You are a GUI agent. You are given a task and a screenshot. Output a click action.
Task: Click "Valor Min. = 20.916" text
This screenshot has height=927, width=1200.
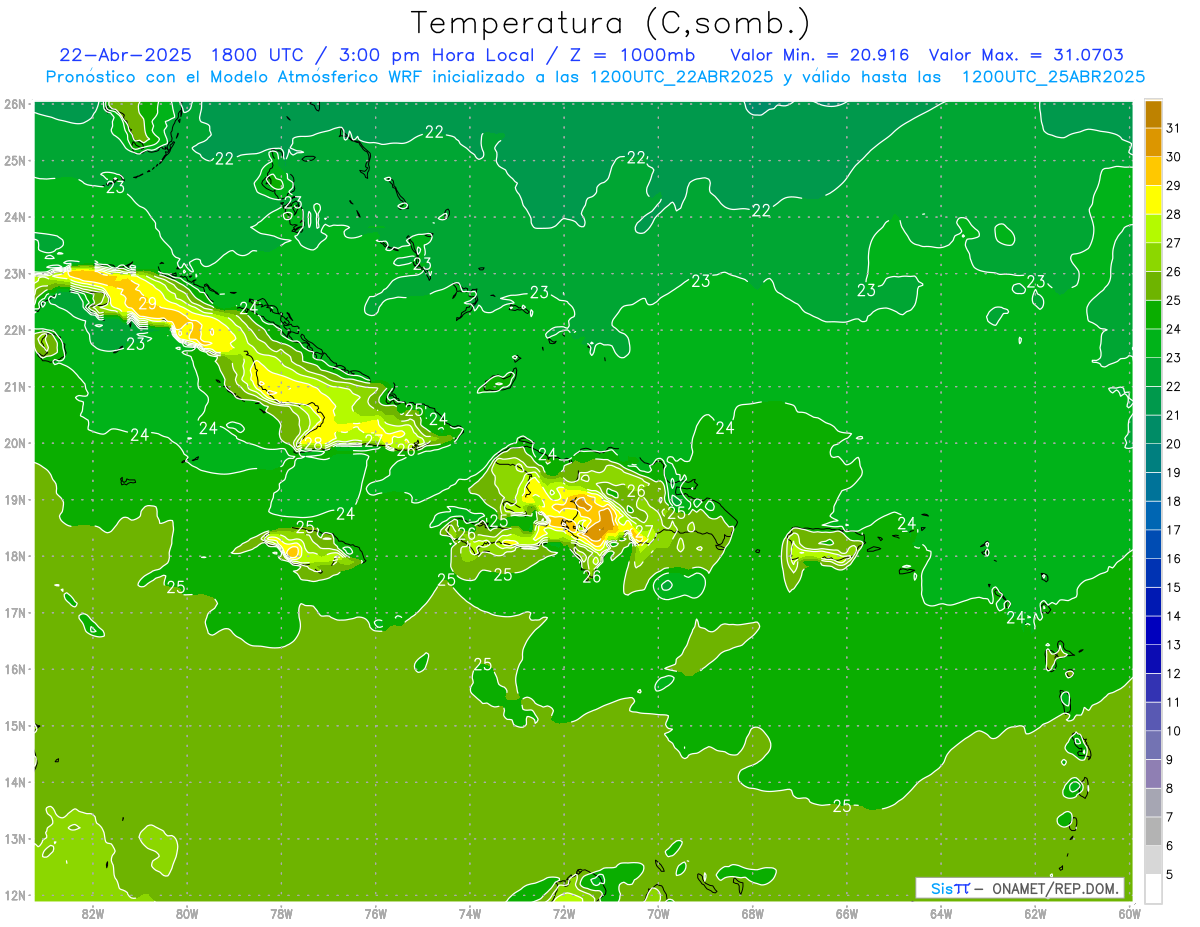pyautogui.click(x=820, y=54)
